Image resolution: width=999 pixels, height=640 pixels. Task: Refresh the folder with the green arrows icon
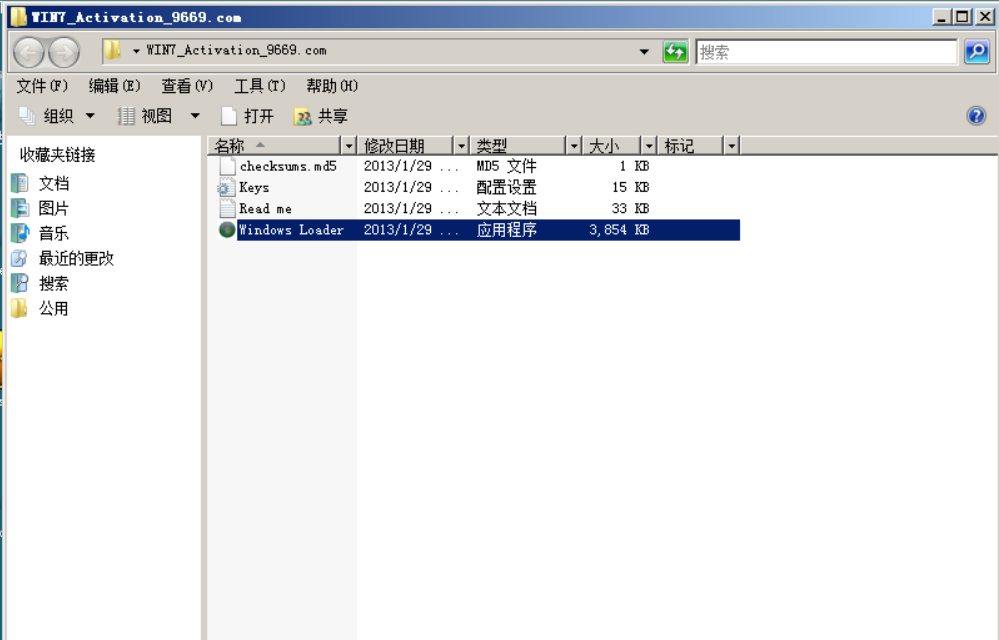(675, 52)
